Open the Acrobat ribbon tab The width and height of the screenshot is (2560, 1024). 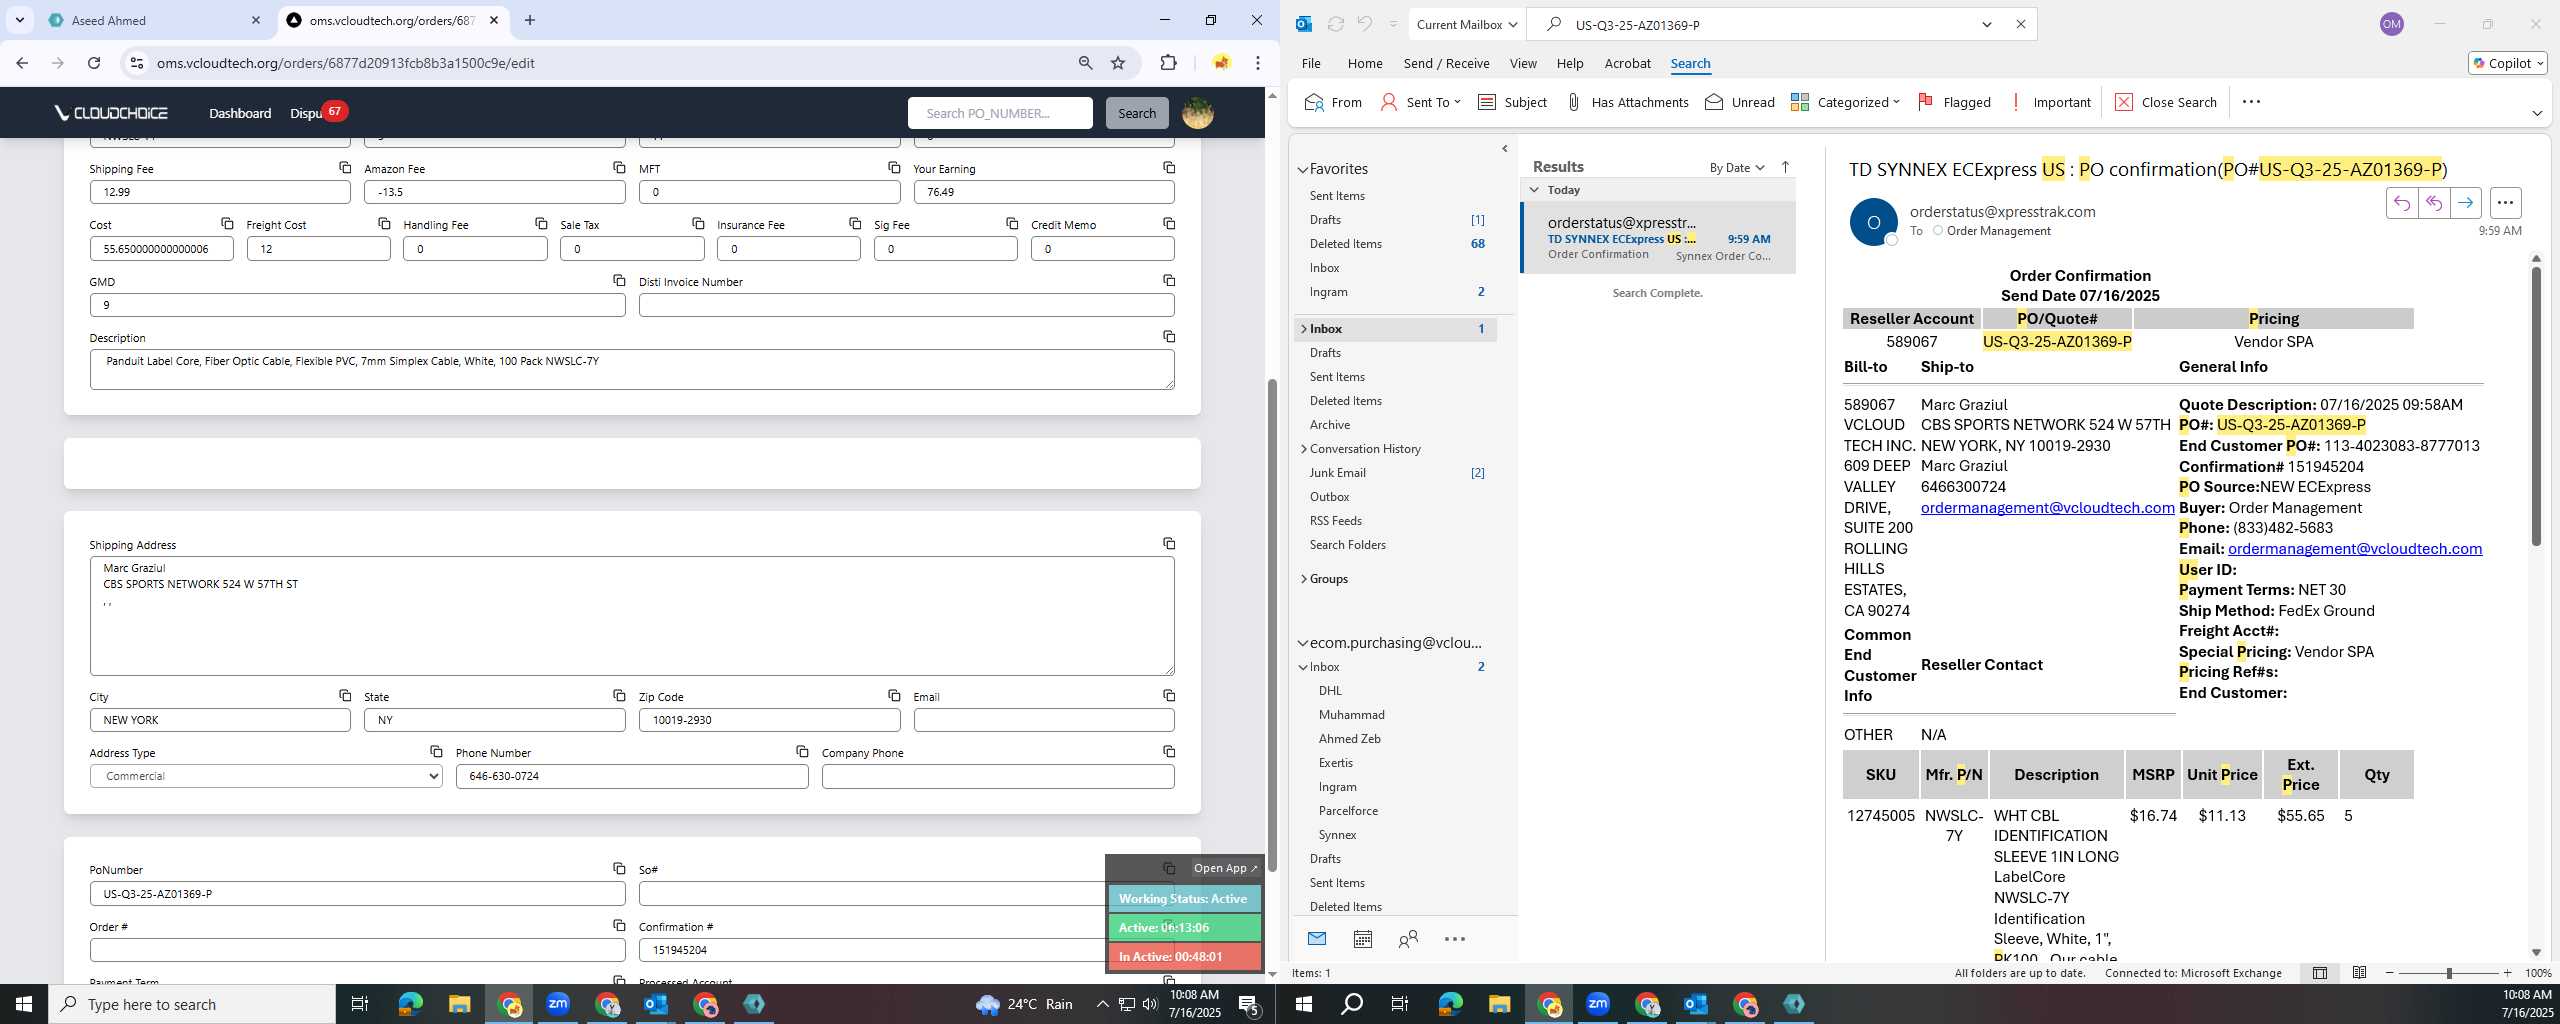pyautogui.click(x=1627, y=63)
